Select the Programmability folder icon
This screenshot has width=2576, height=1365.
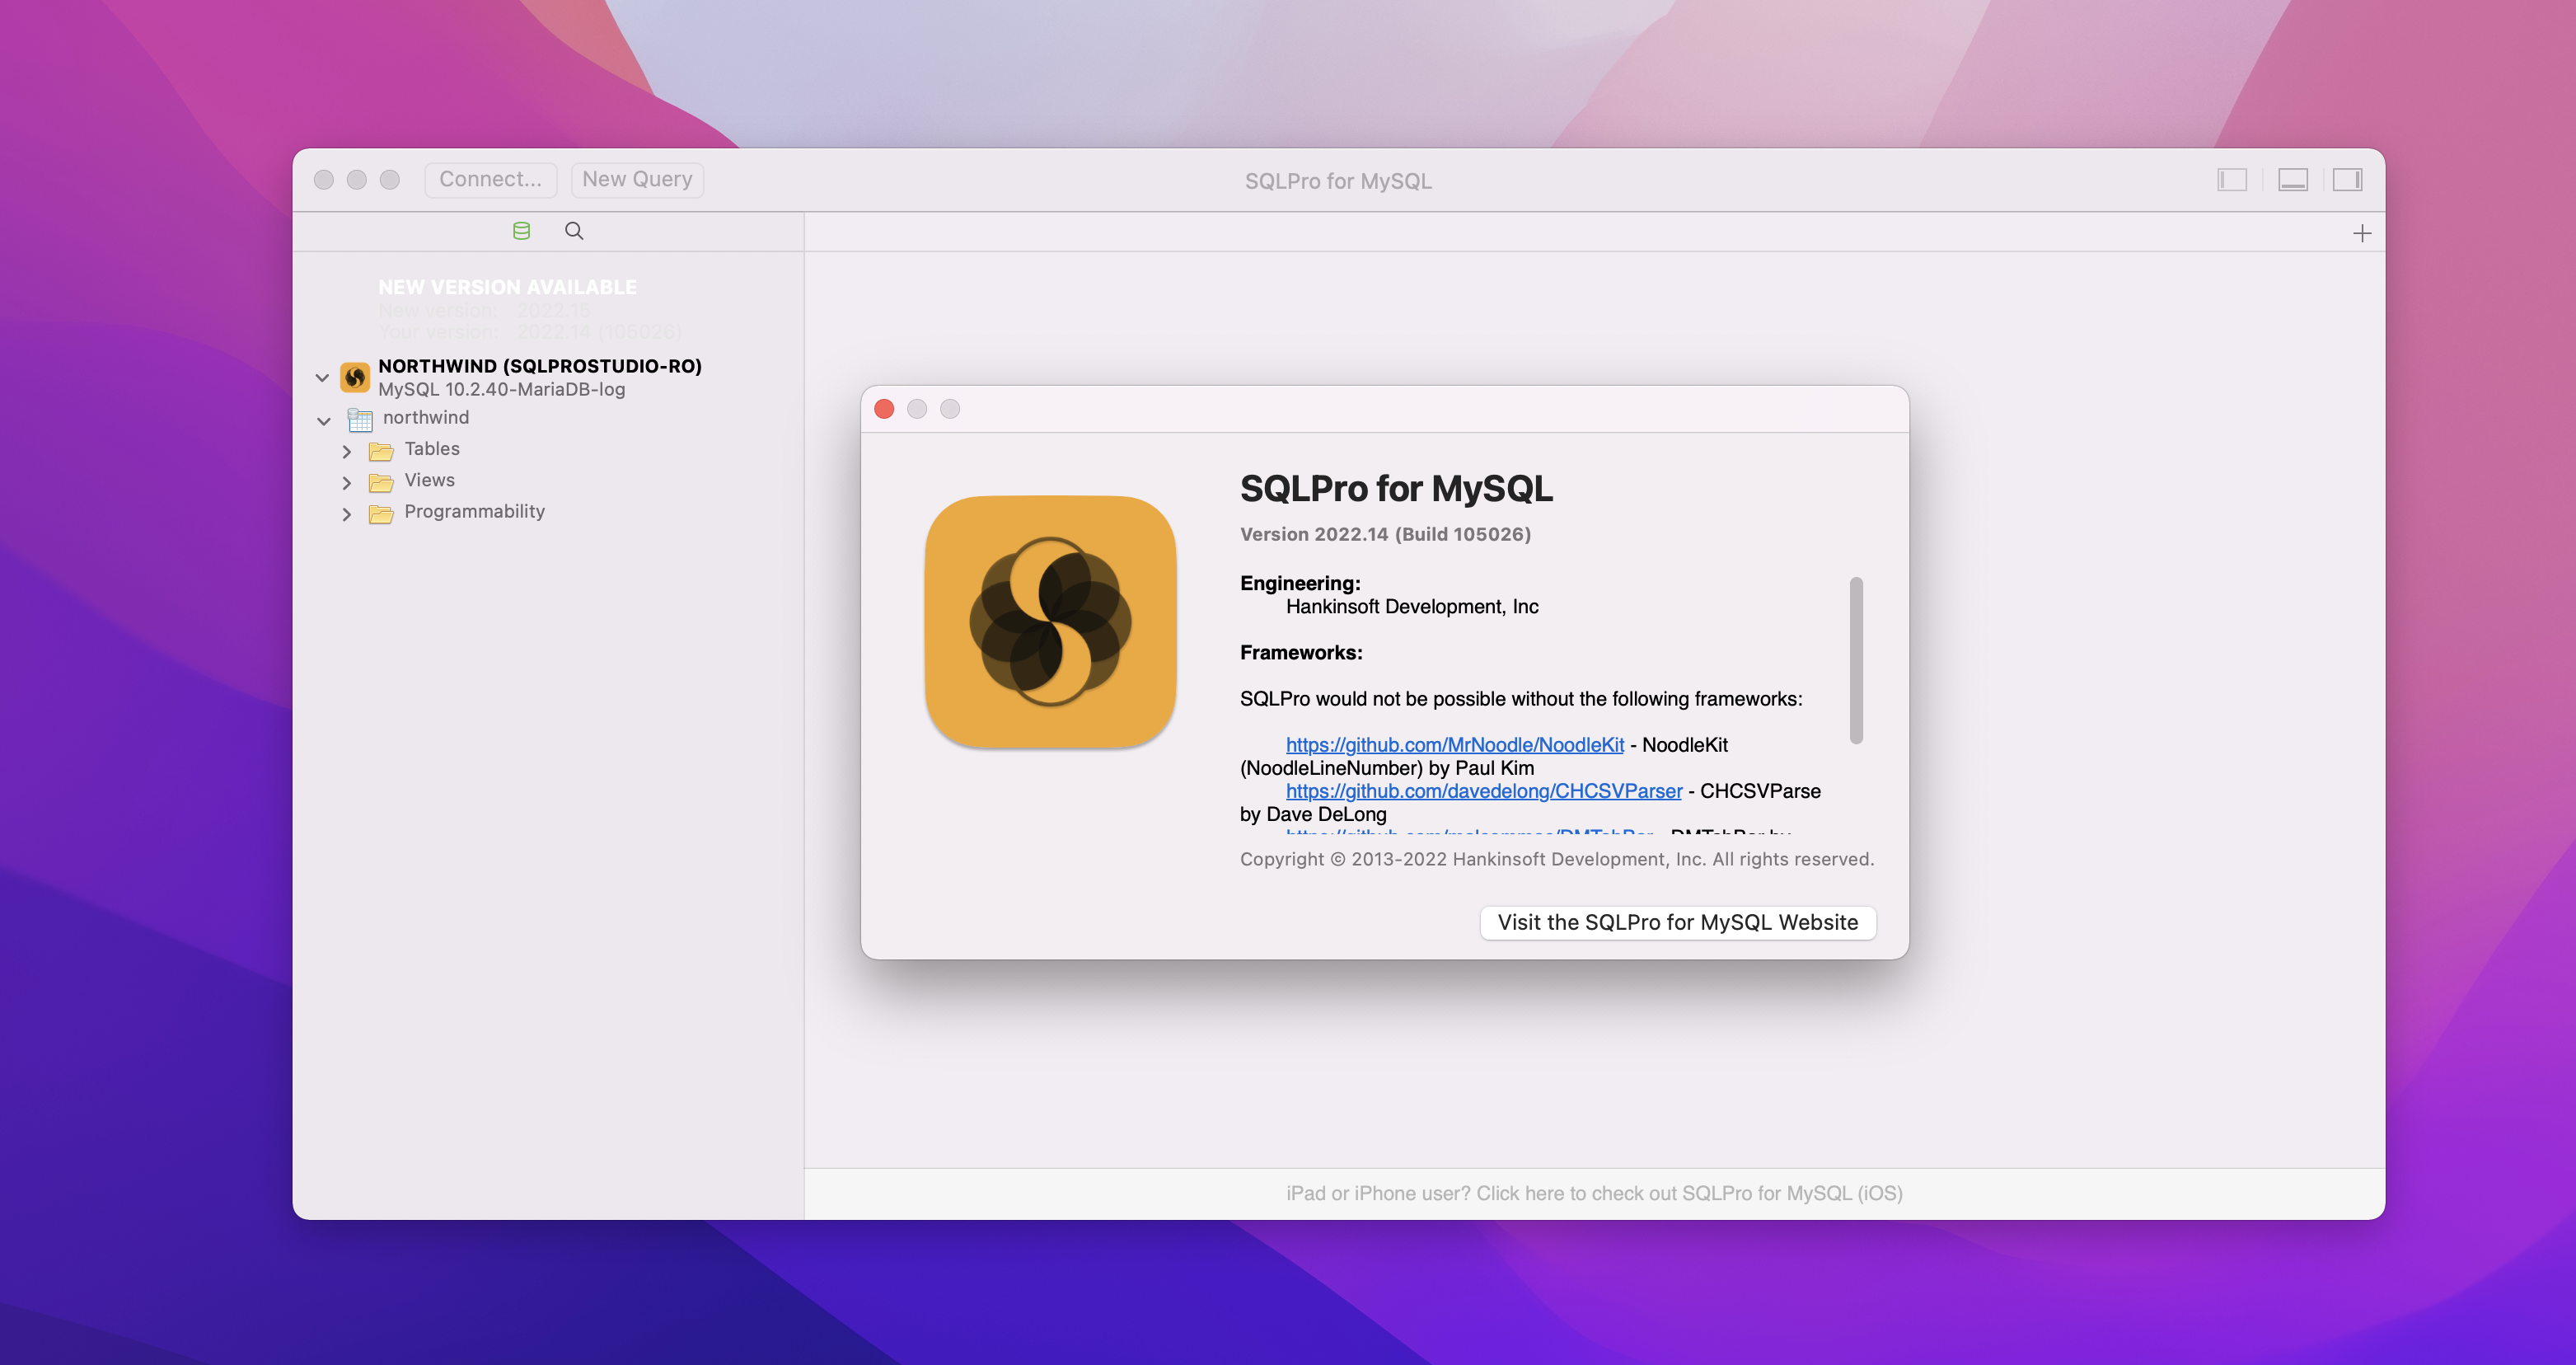tap(381, 514)
